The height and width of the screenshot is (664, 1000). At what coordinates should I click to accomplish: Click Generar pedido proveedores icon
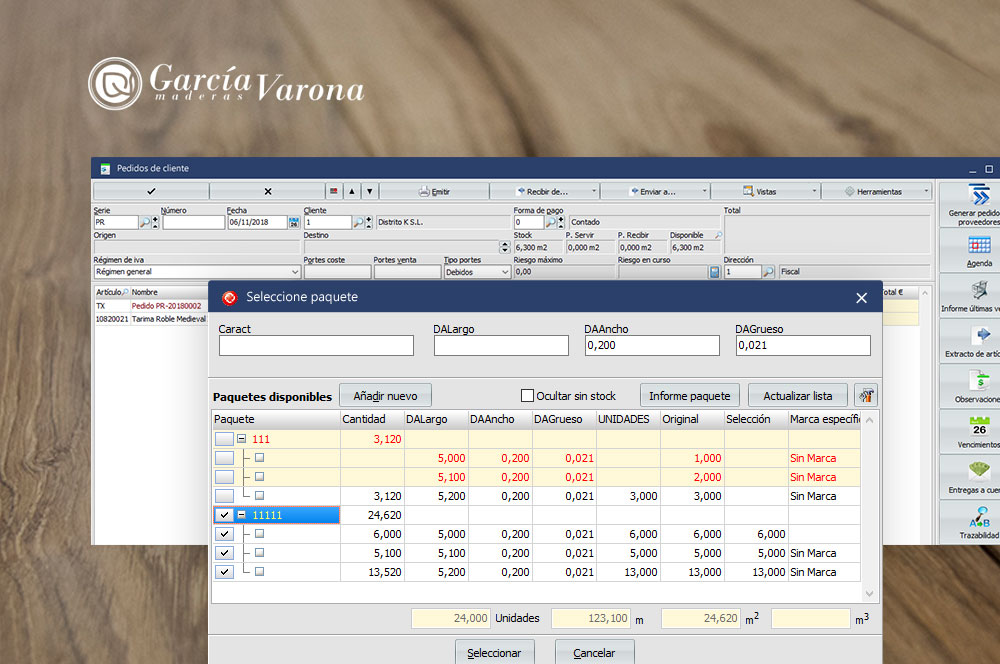coord(979,195)
